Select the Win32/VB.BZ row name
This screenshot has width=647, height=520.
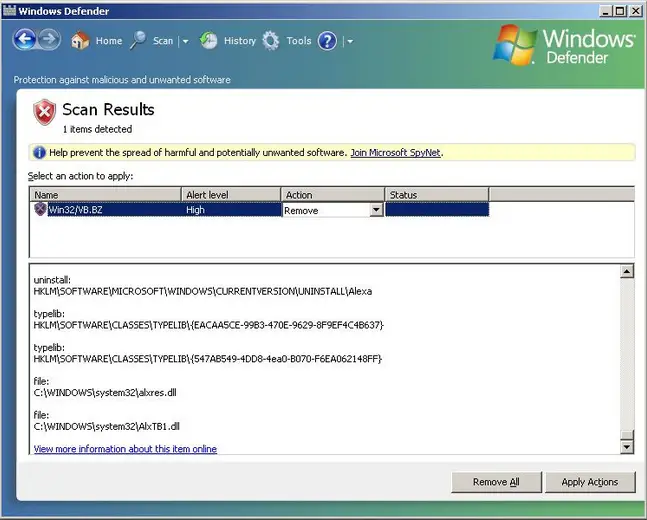(x=76, y=210)
